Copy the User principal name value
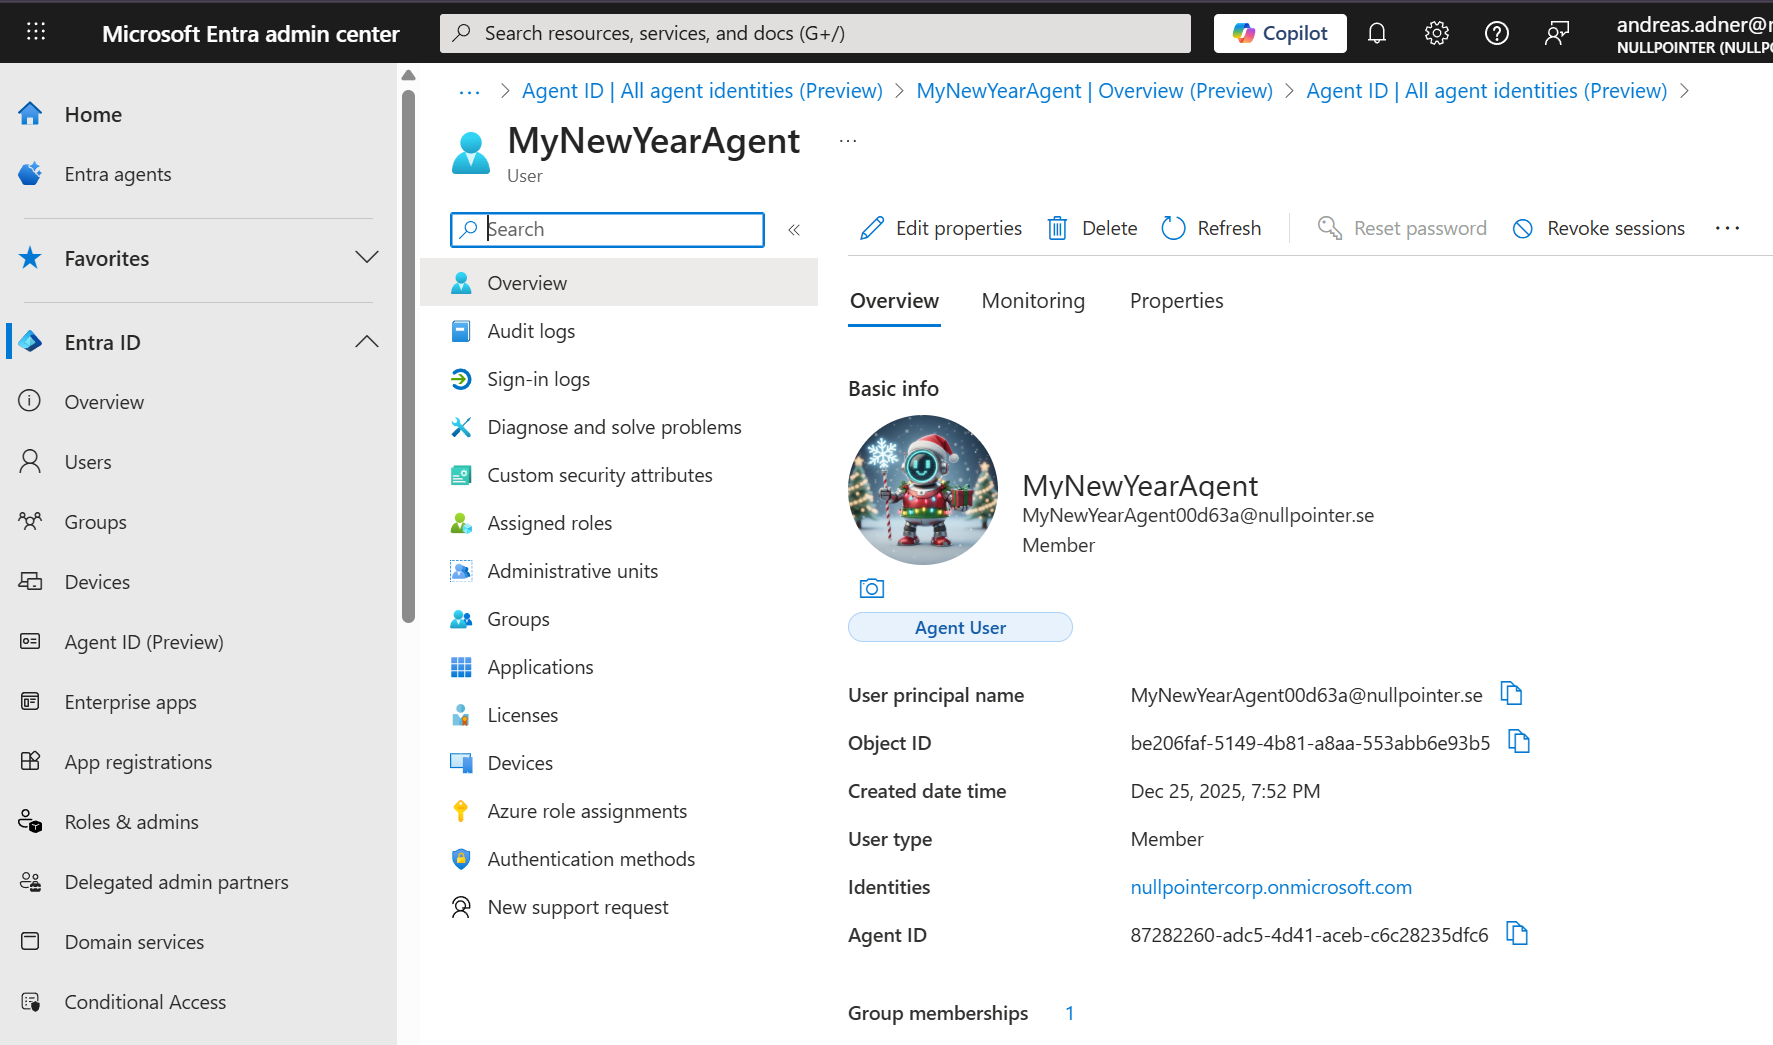1773x1045 pixels. pyautogui.click(x=1511, y=693)
